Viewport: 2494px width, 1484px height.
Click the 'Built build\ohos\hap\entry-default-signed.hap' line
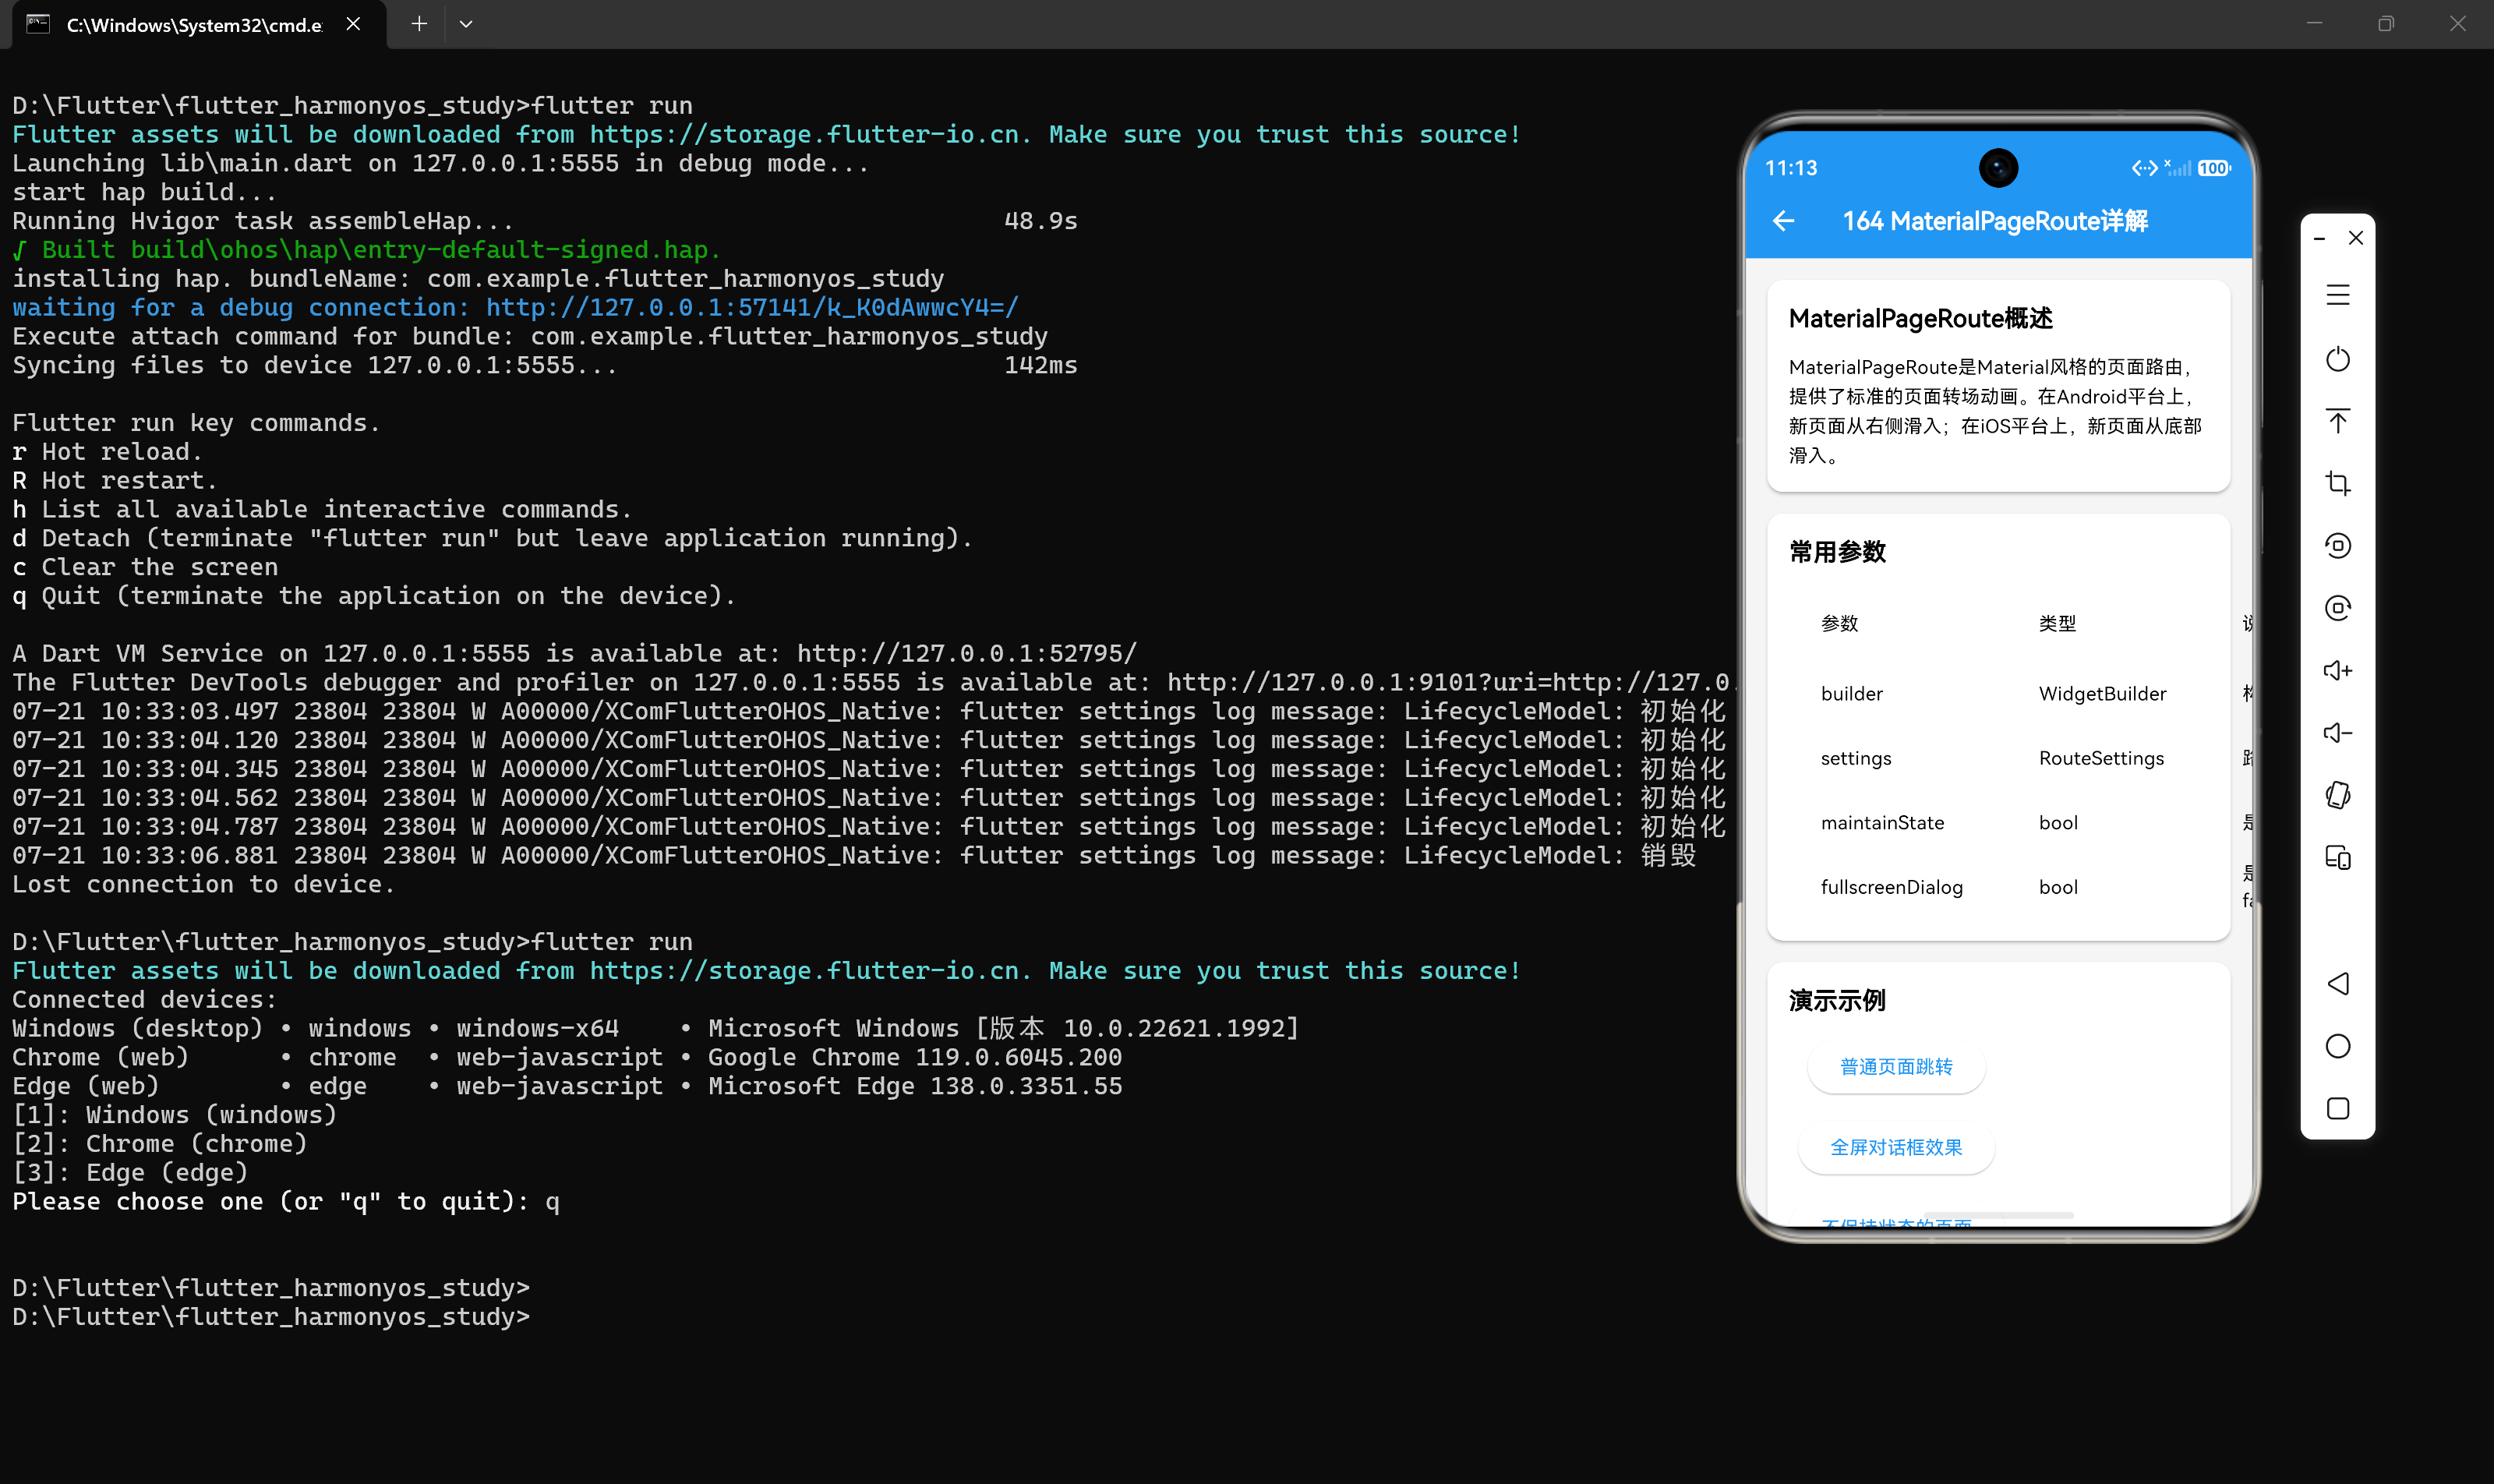coord(366,250)
